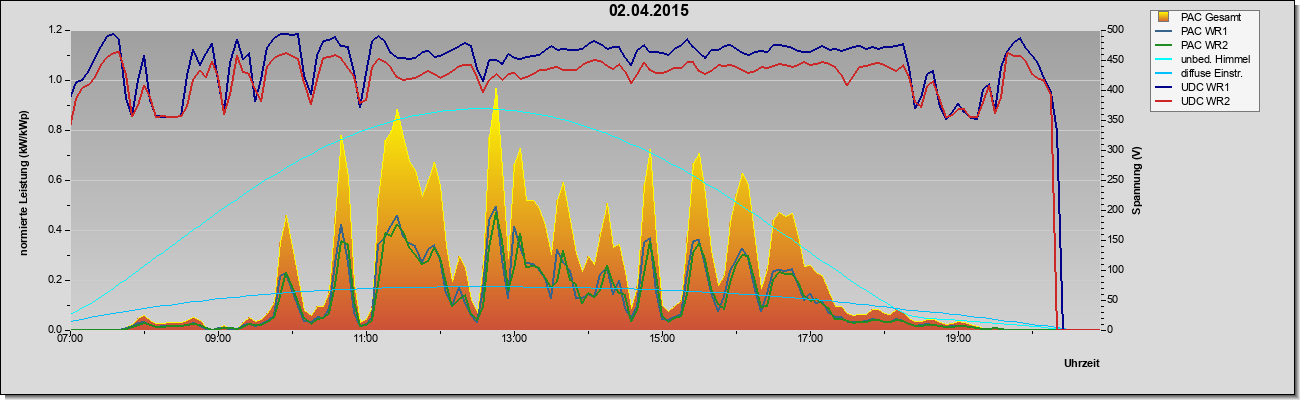1300x400 pixels.
Task: Click the 09:00 time axis label
Action: pyautogui.click(x=218, y=339)
